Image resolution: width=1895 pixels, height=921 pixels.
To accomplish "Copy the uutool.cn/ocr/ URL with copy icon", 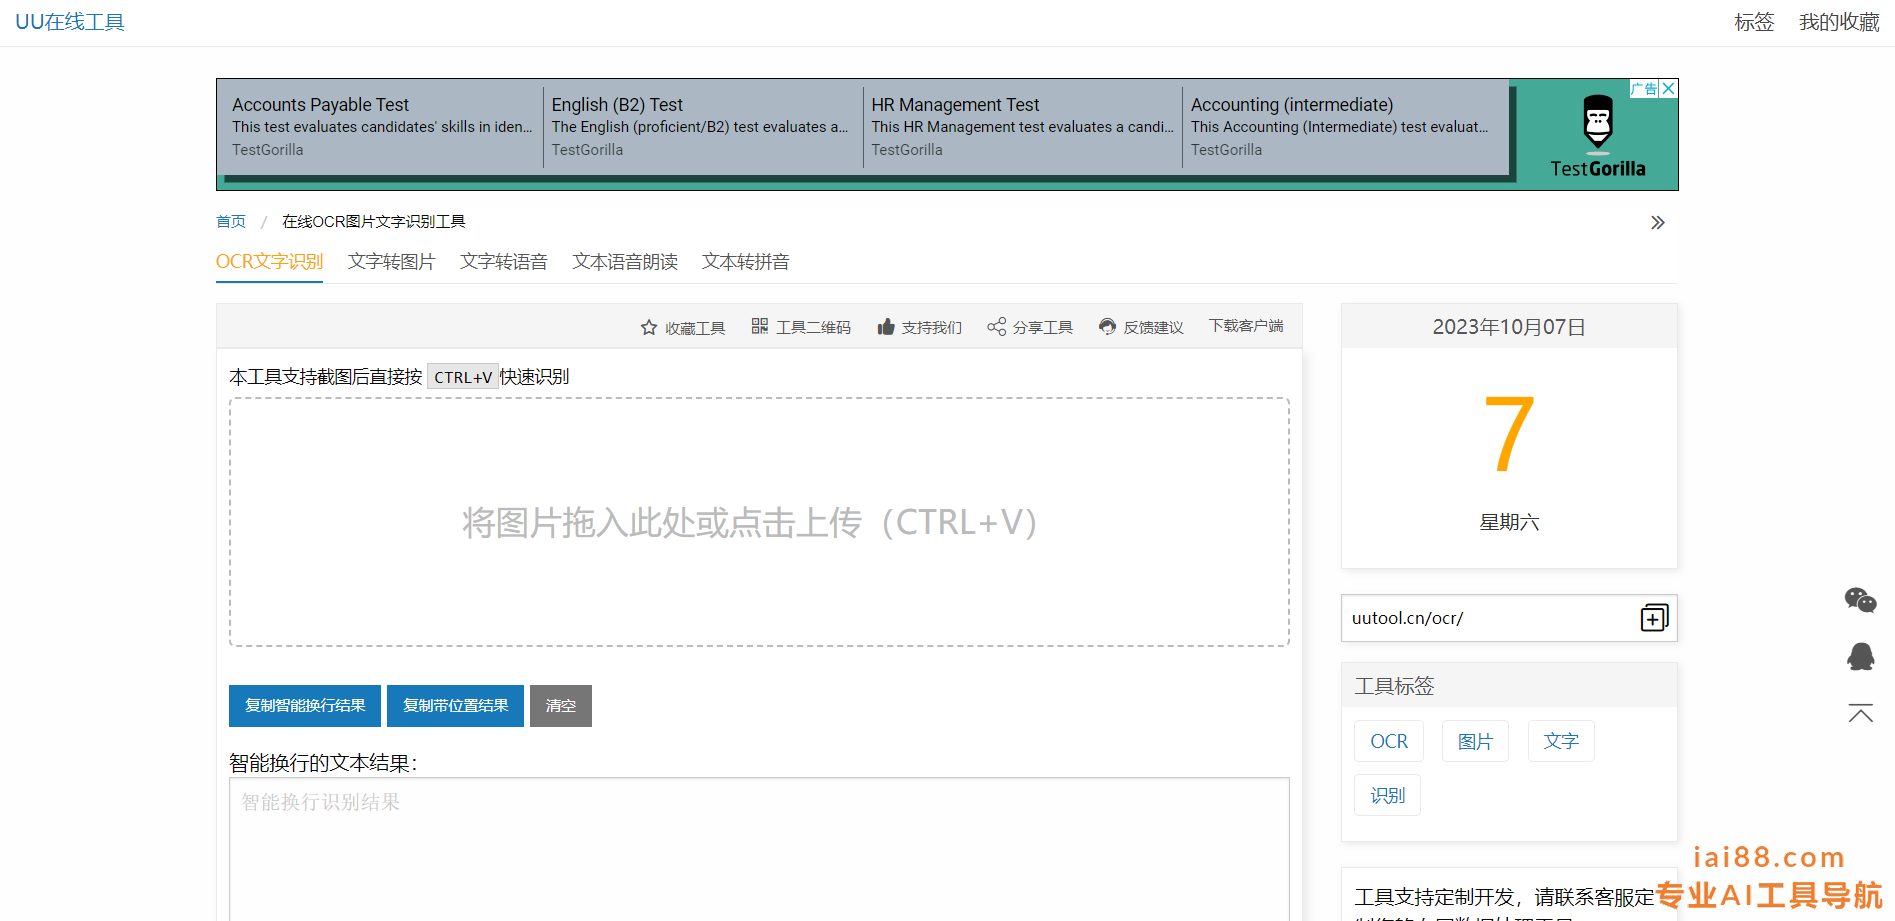I will pos(1654,618).
